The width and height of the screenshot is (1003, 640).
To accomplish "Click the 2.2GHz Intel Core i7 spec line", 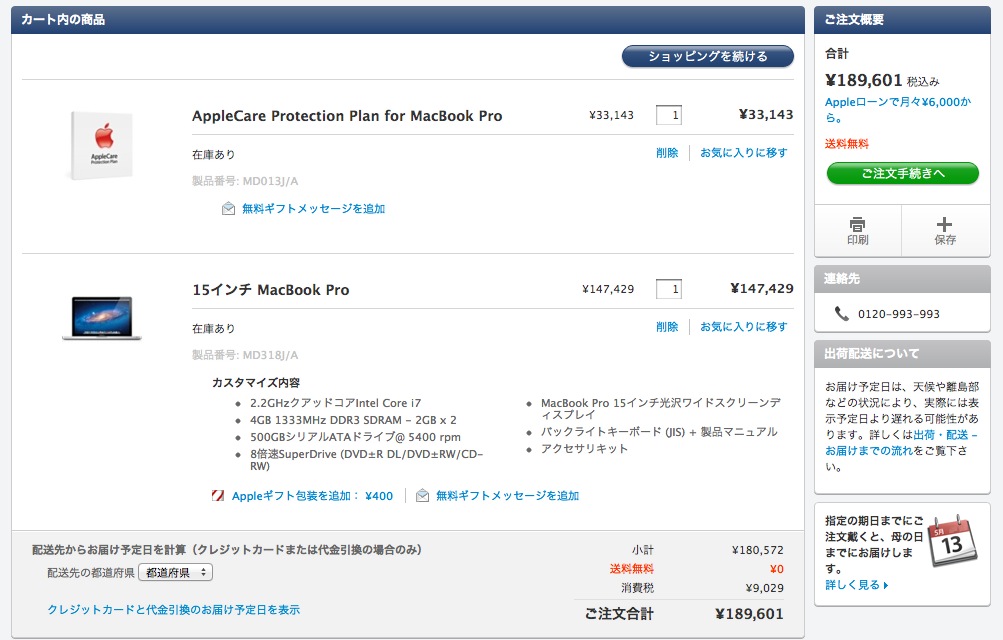I will tap(335, 403).
